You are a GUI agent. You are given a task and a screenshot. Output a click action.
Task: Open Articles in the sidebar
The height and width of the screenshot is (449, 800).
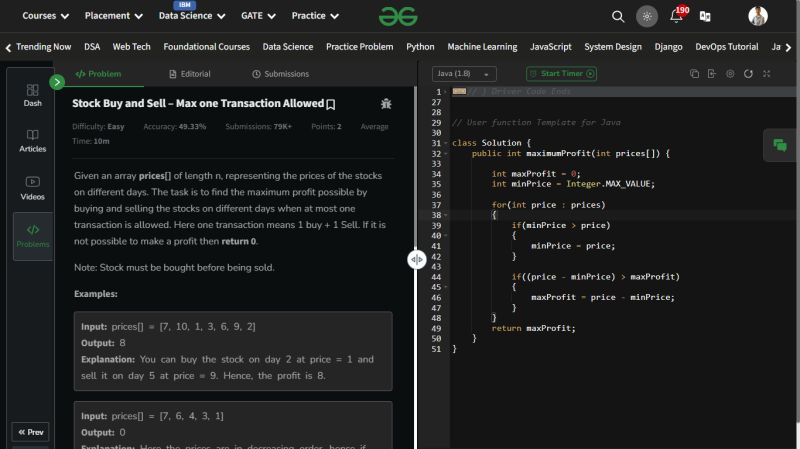pos(33,141)
